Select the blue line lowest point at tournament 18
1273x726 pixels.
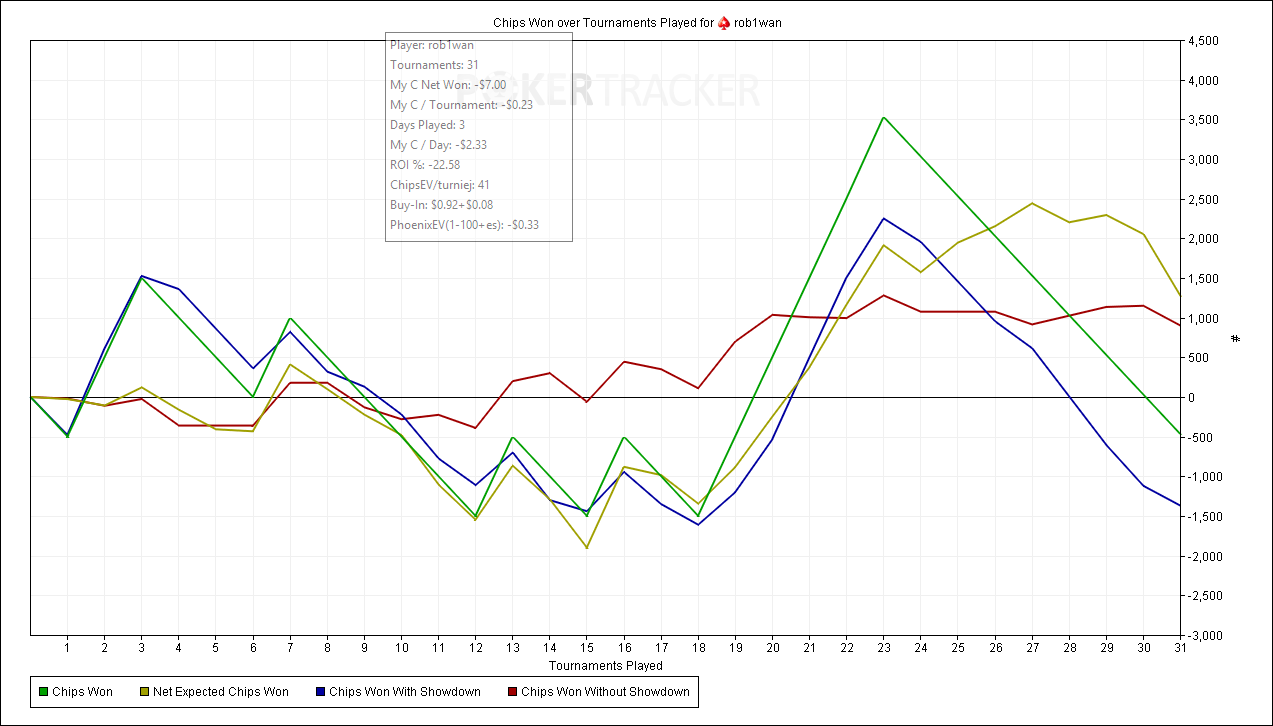tap(698, 524)
